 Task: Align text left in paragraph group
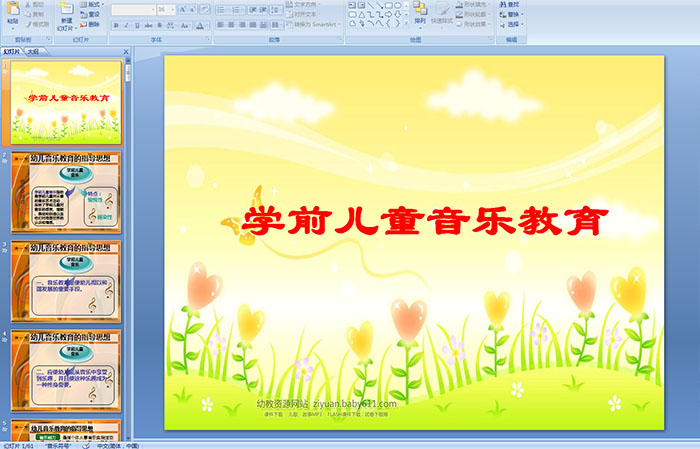pos(220,25)
